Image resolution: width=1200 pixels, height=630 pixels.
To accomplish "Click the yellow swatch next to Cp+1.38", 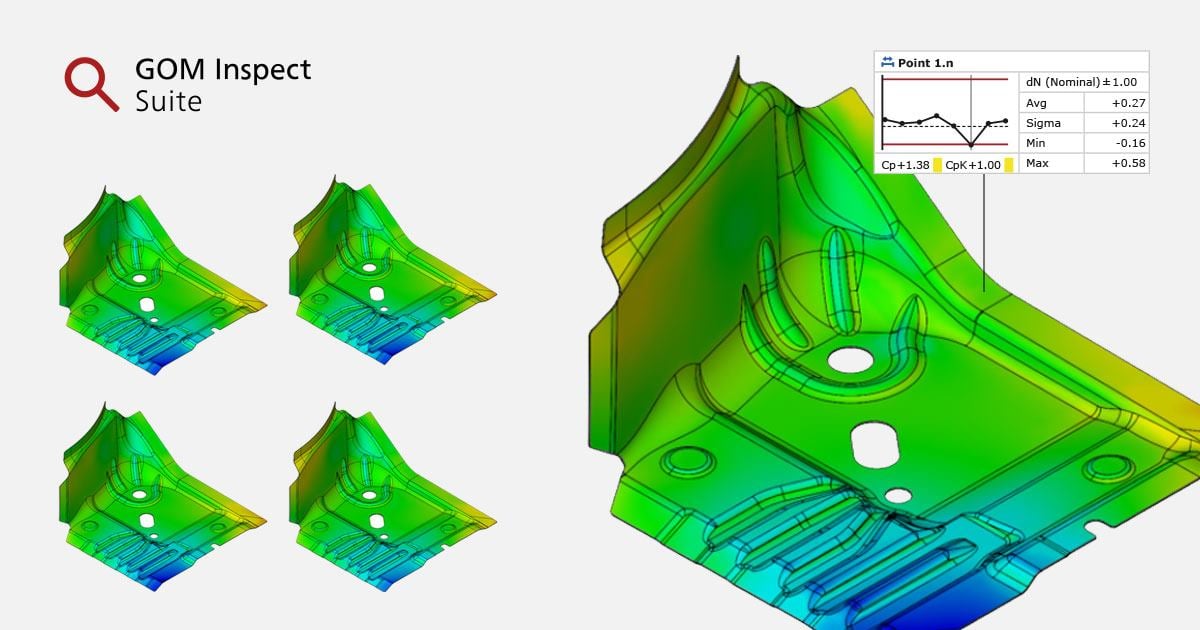I will click(x=937, y=165).
